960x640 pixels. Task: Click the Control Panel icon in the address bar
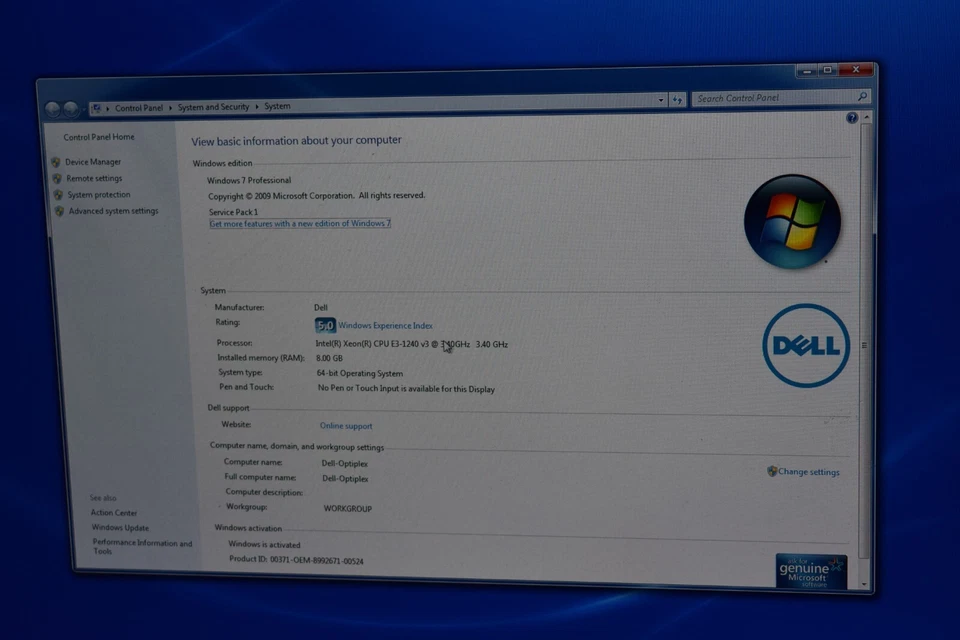click(x=97, y=107)
